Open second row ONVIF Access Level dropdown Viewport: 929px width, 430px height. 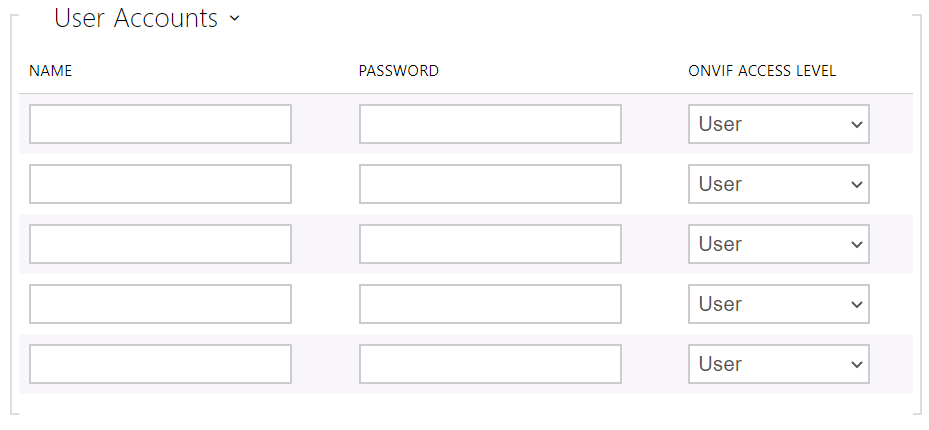pyautogui.click(x=778, y=184)
